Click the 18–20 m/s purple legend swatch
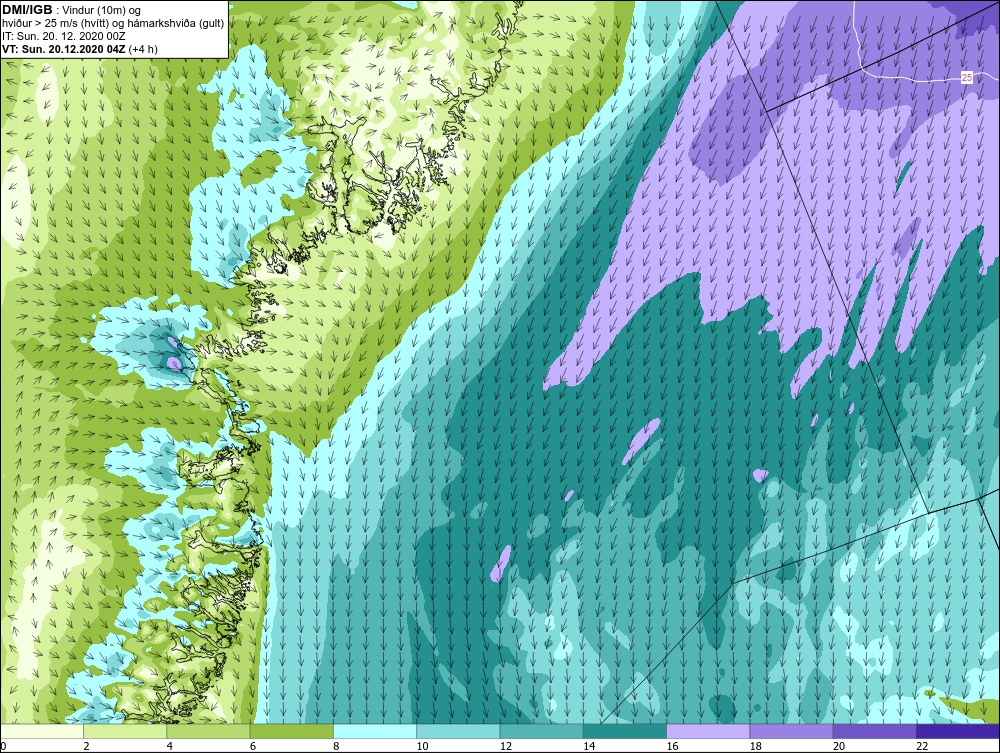Image resolution: width=1000 pixels, height=753 pixels. [x=791, y=731]
